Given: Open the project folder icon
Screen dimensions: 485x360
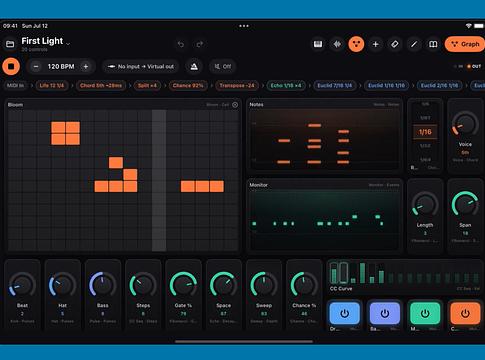Looking at the screenshot, I should 10,44.
